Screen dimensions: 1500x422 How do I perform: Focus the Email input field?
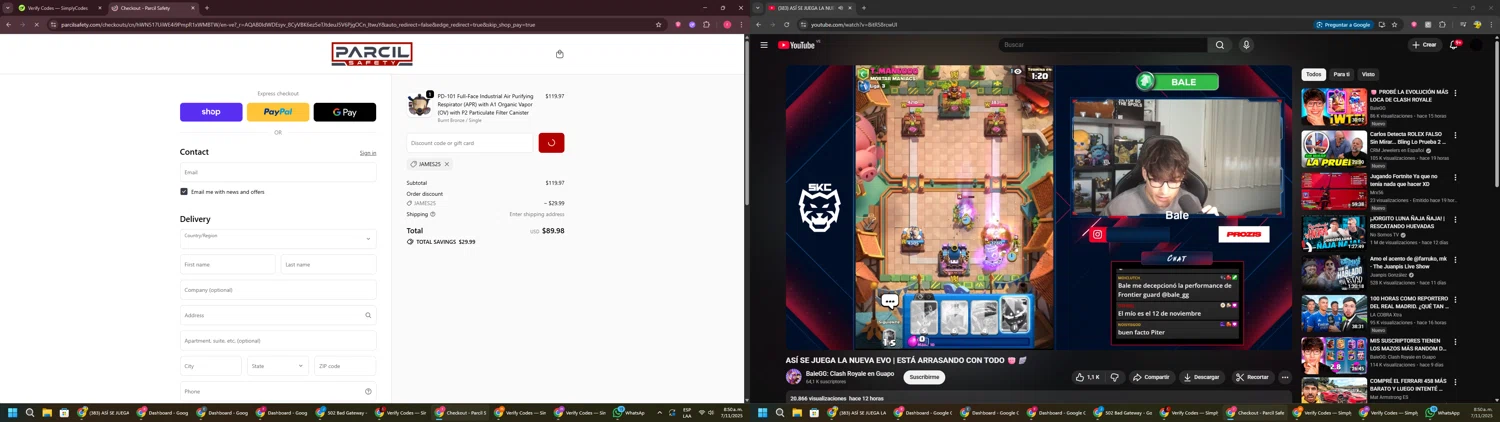tap(278, 172)
